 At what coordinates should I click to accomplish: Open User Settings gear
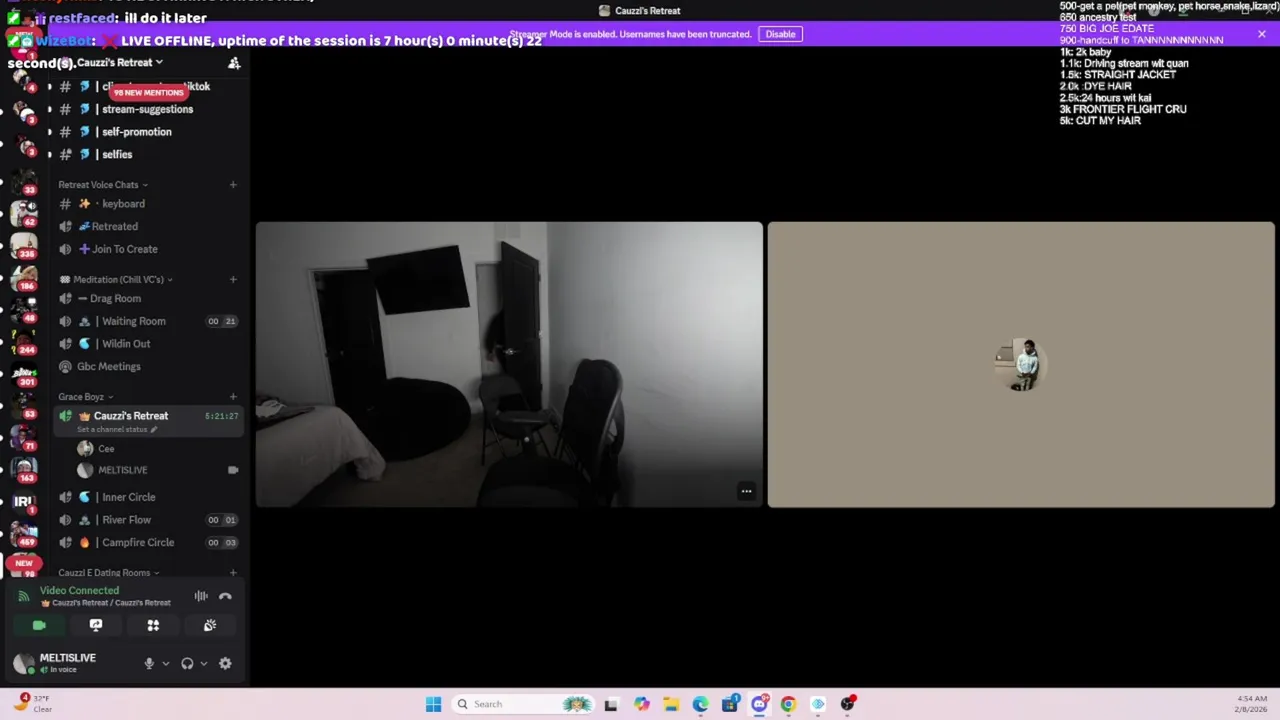[x=225, y=663]
